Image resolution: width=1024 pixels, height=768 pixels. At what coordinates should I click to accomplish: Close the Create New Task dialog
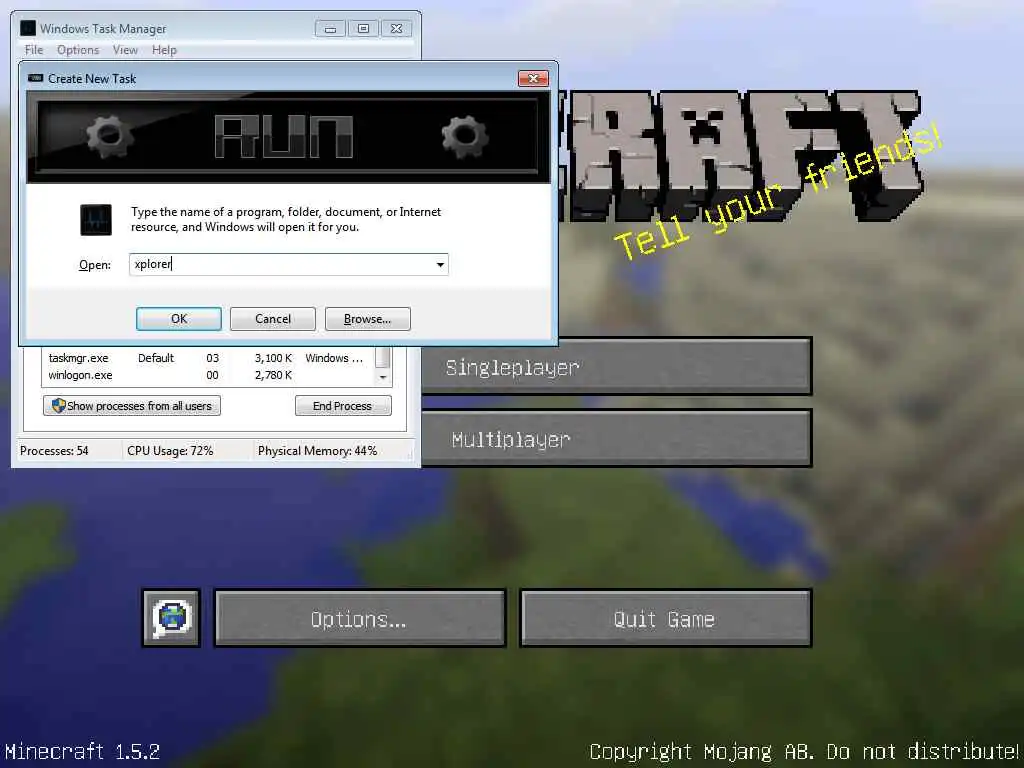[533, 78]
